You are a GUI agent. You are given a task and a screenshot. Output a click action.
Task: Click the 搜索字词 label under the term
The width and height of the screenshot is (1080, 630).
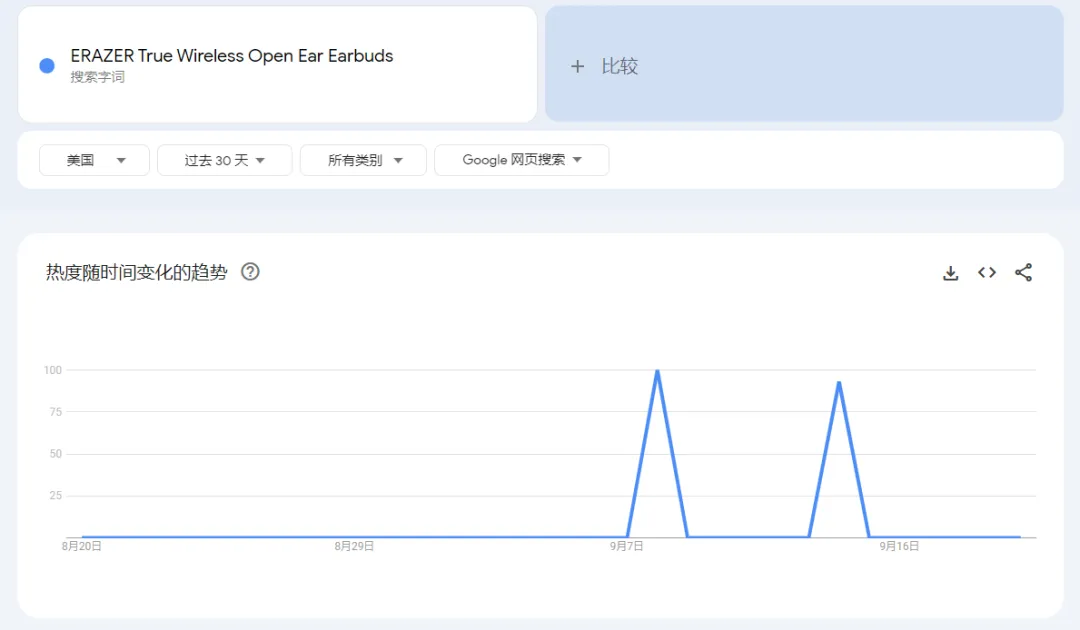97,77
